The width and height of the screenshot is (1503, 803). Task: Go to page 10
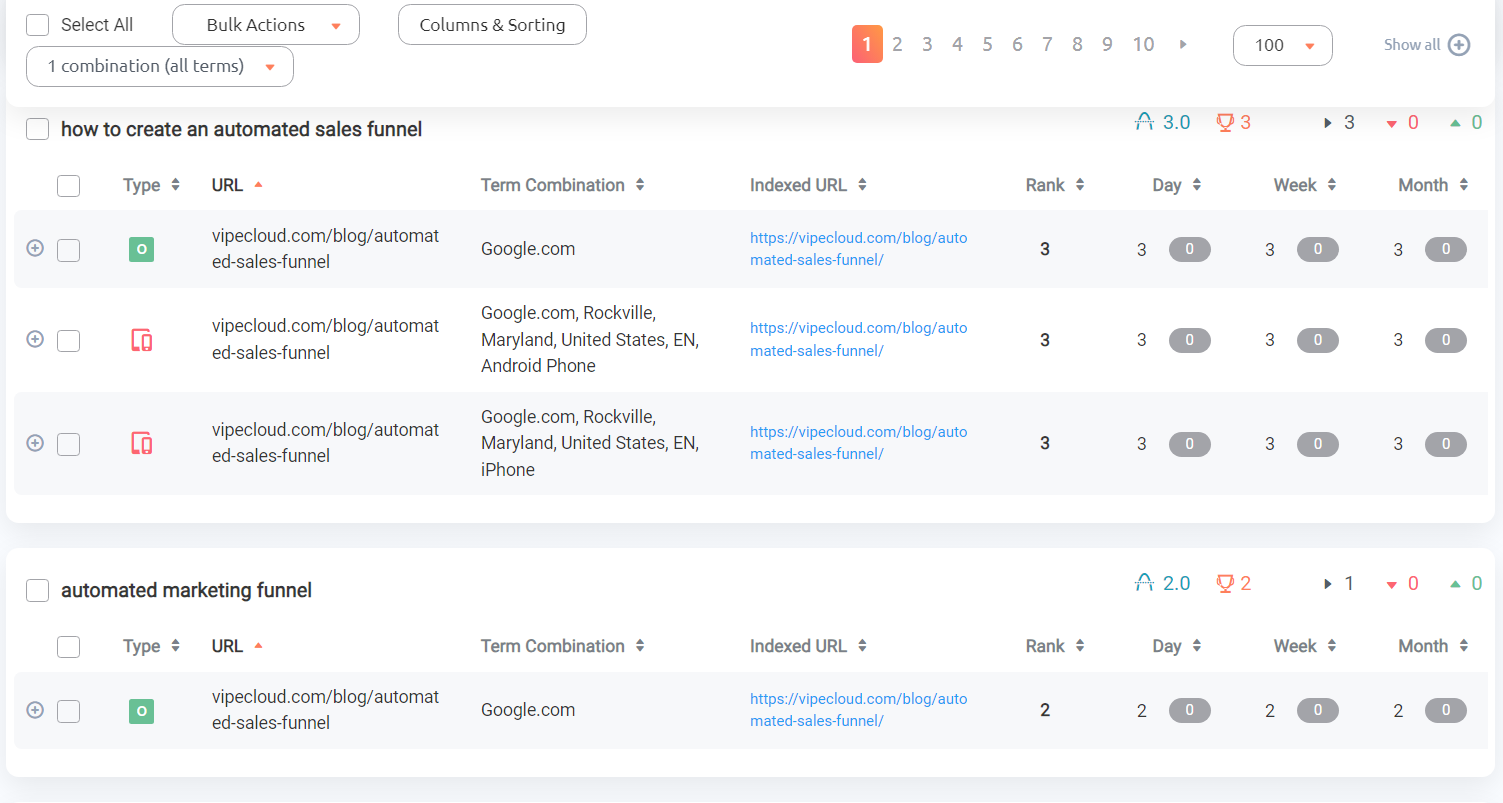(1143, 44)
